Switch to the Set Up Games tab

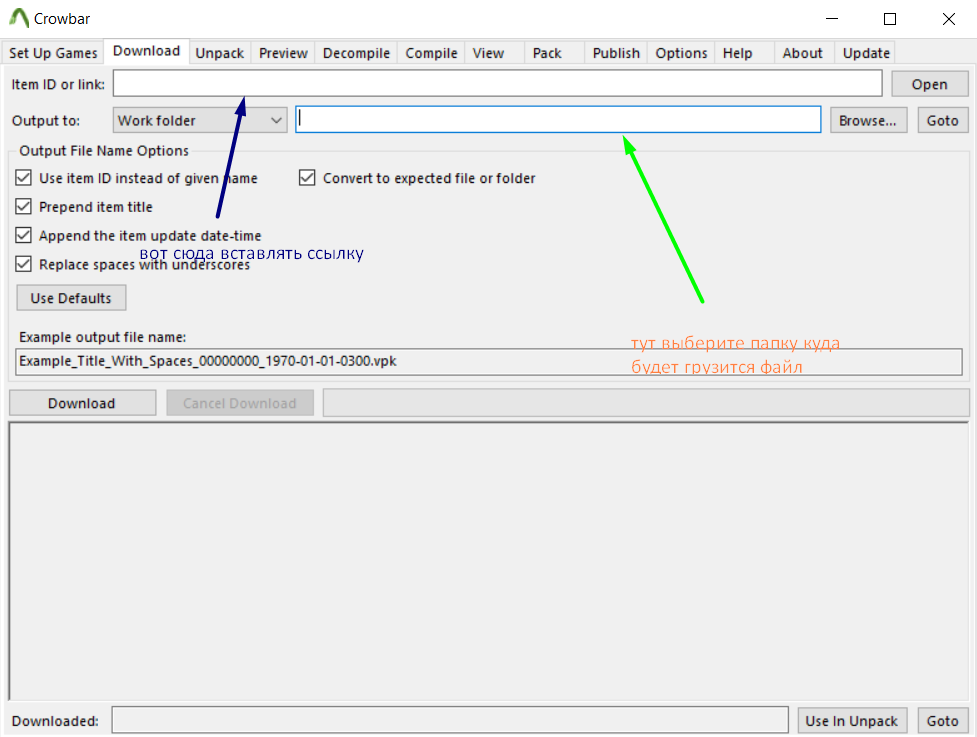53,53
